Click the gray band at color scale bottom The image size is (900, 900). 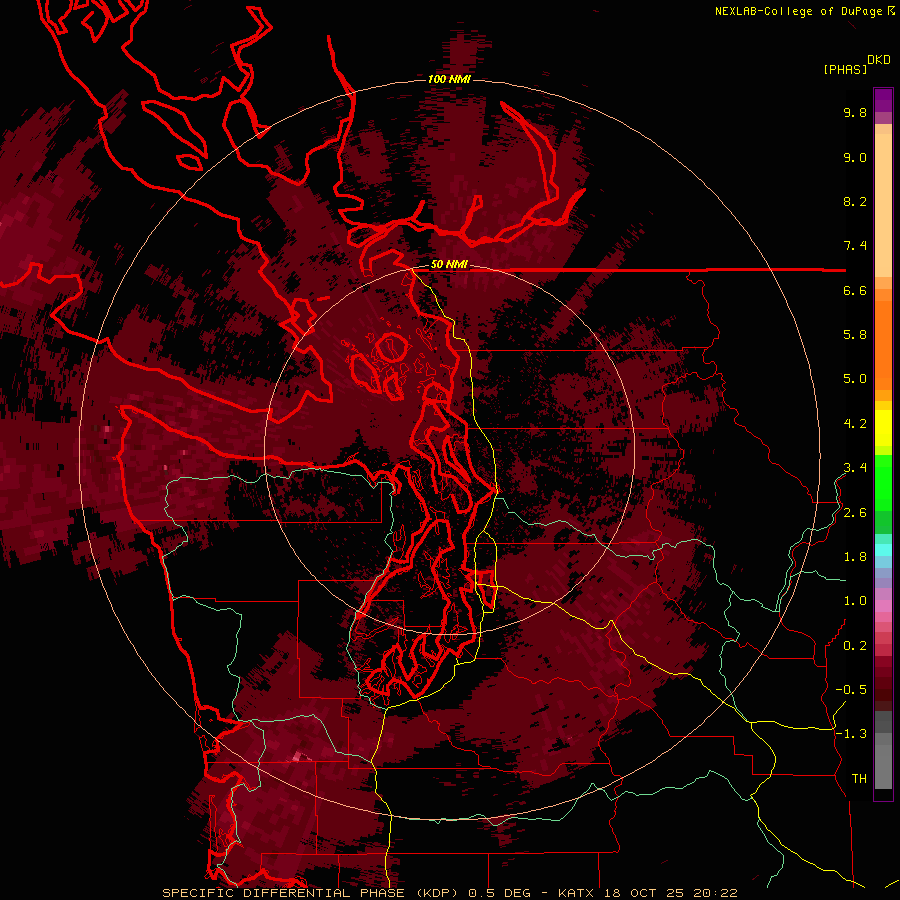883,751
